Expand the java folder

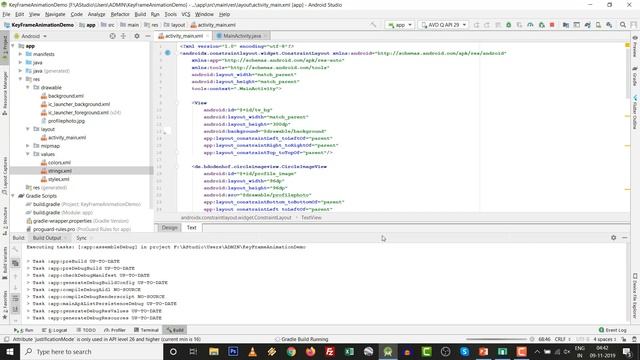20,62
